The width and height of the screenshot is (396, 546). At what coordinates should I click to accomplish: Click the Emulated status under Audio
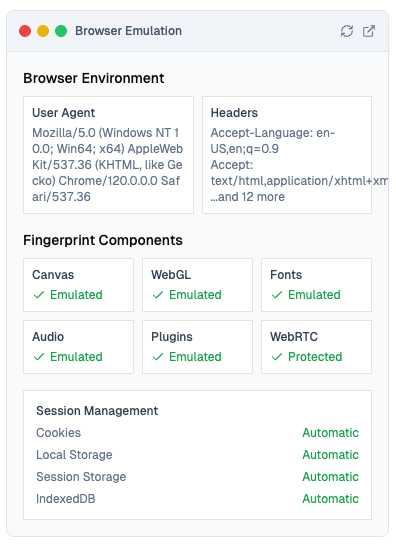coord(76,357)
